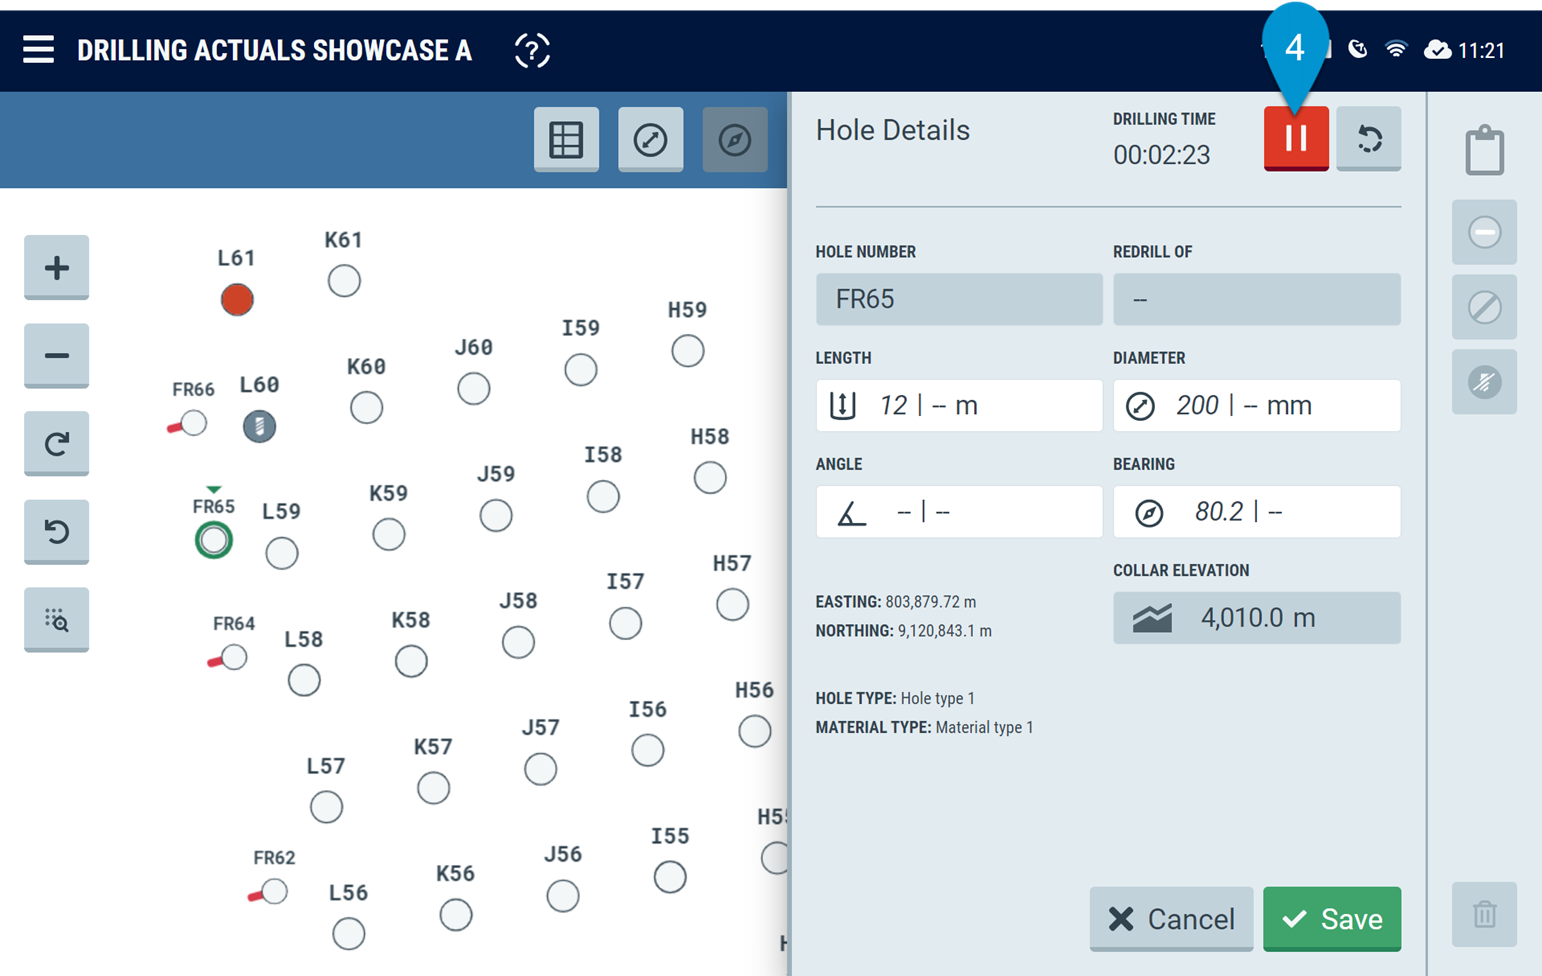Click the minus circle status icon

1485,232
